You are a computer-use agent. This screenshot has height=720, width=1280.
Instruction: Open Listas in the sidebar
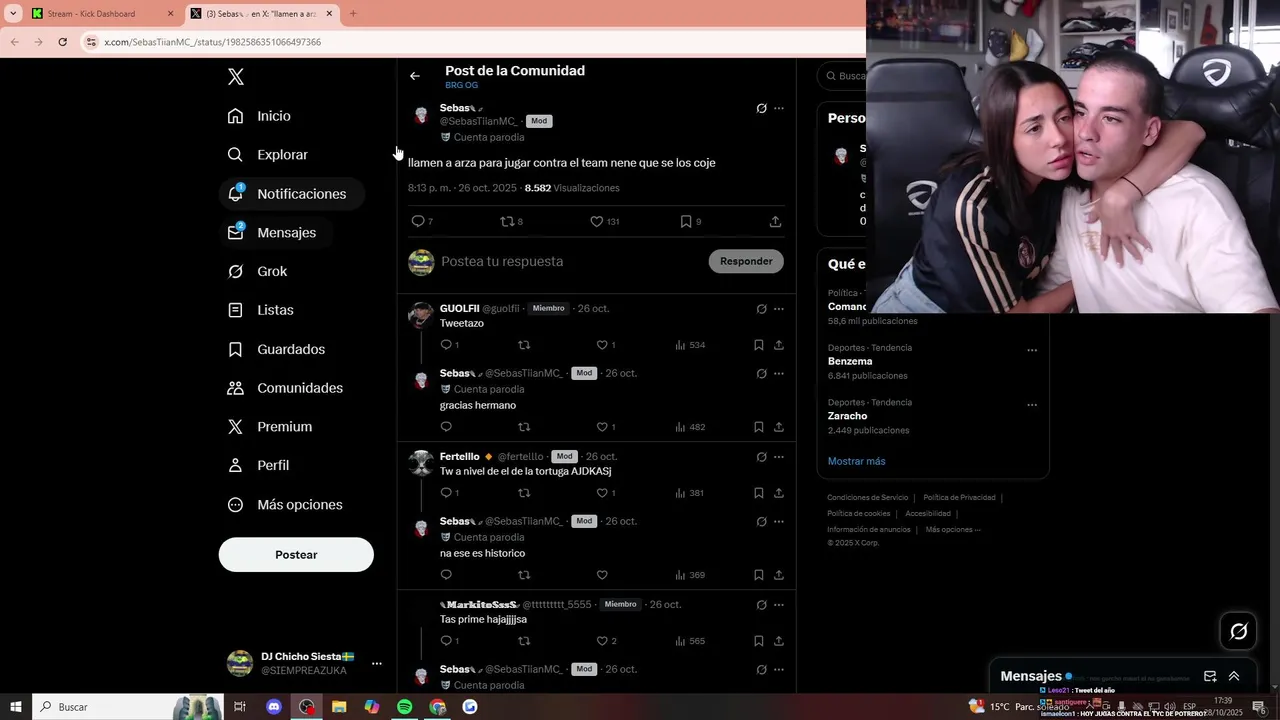pyautogui.click(x=260, y=310)
